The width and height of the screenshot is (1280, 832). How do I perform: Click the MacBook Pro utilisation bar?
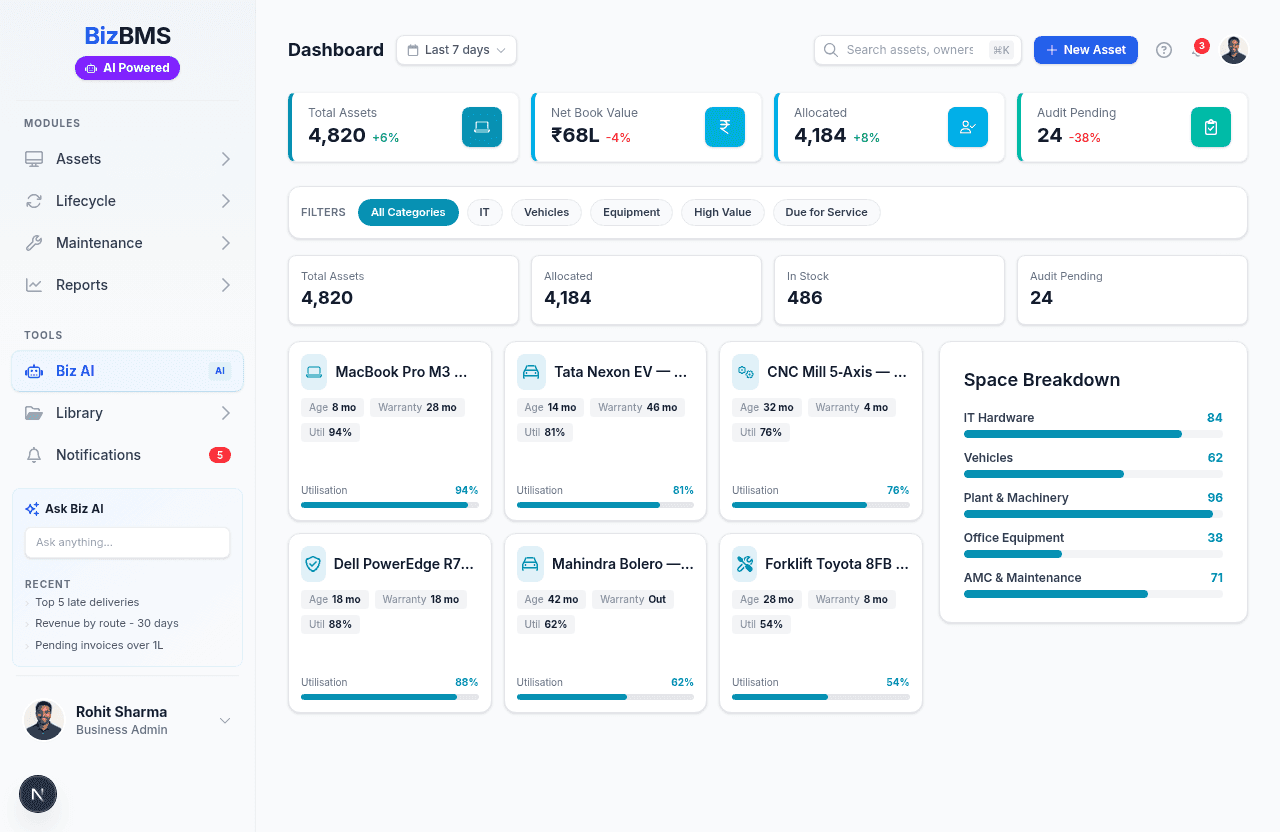click(389, 505)
